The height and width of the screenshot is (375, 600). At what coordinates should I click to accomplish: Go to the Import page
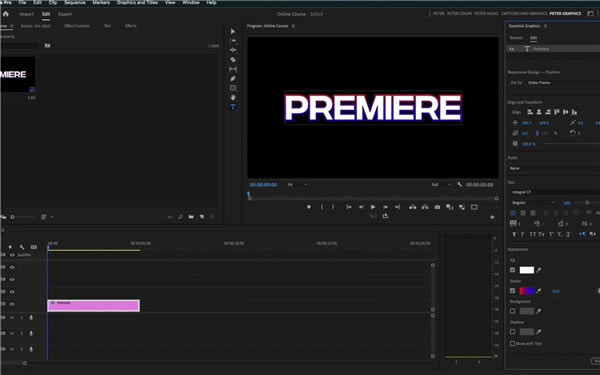click(26, 14)
